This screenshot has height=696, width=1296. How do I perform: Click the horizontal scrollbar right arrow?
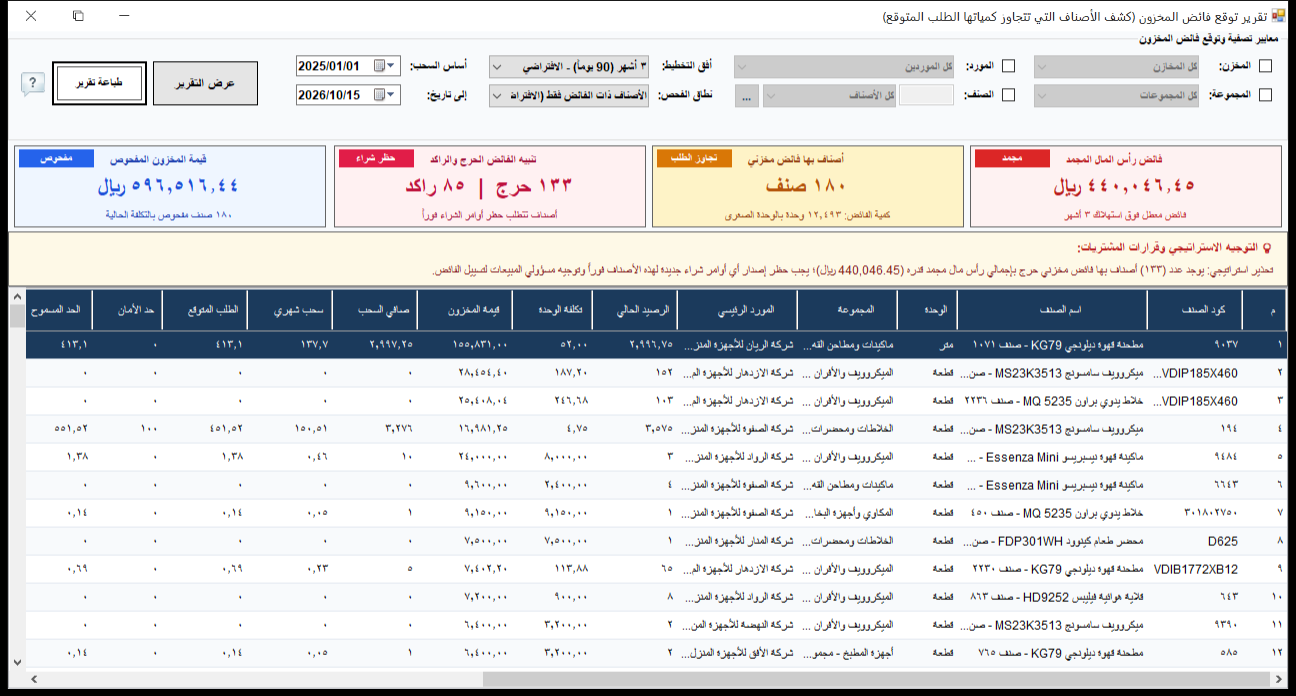(x=1279, y=679)
